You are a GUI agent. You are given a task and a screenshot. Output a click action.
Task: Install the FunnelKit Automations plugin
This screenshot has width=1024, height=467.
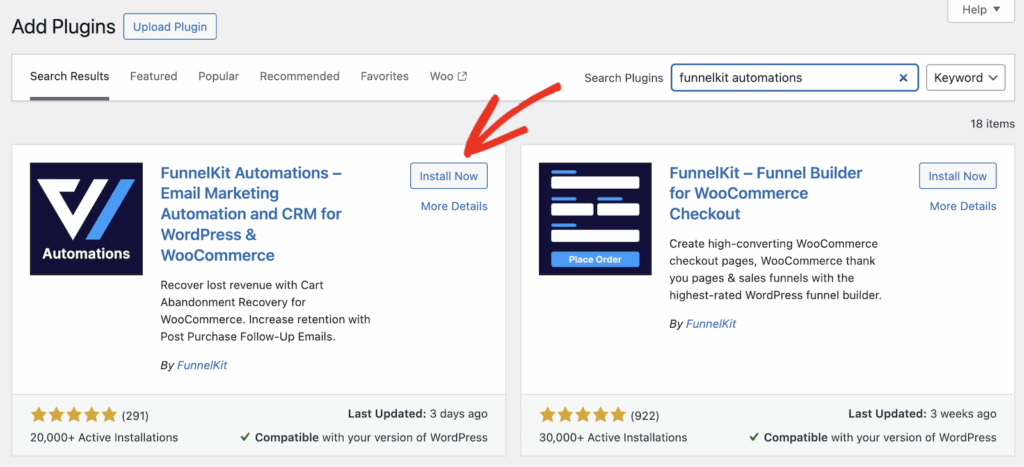449,176
